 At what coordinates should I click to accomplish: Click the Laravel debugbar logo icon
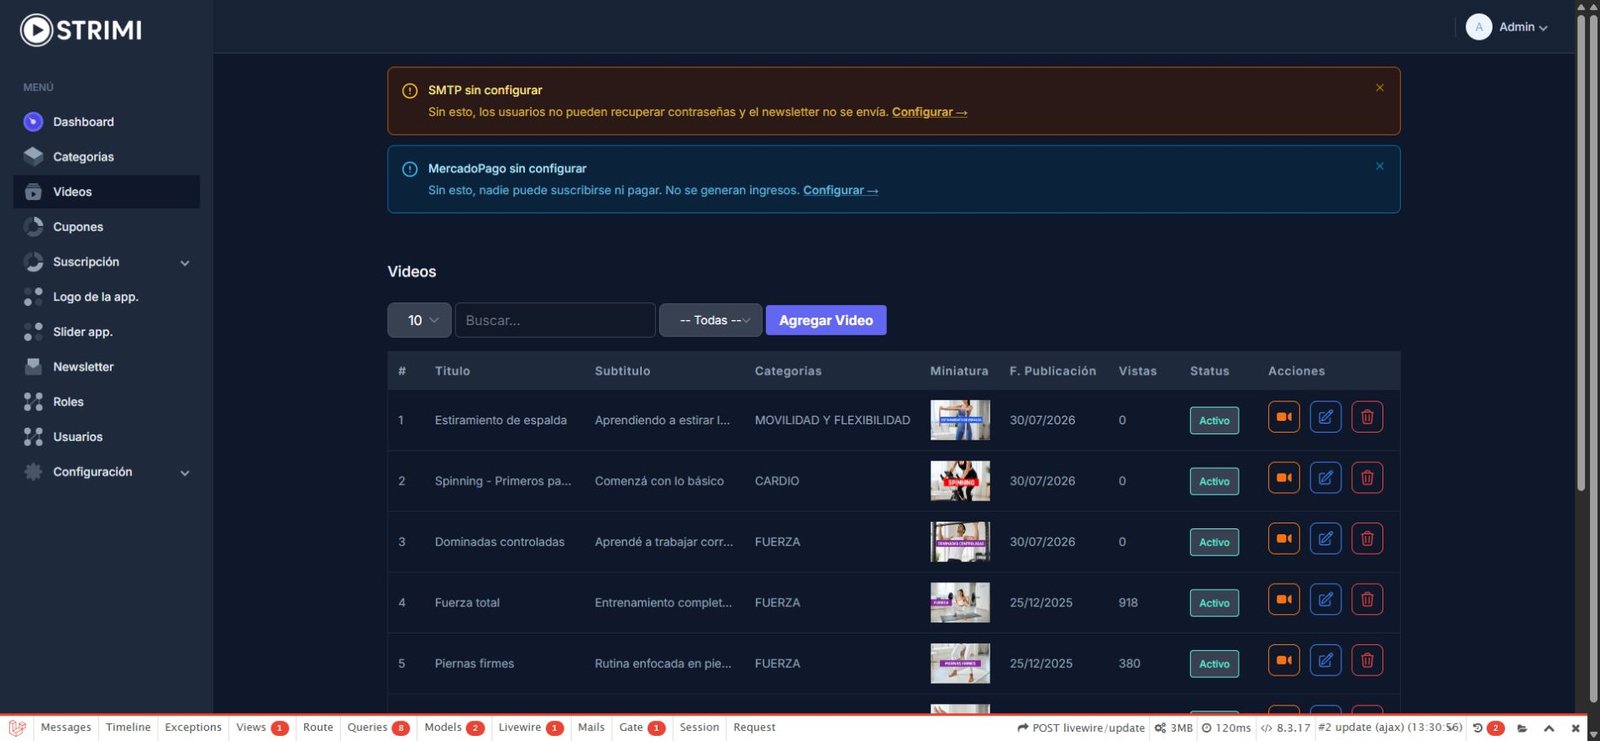[x=17, y=728]
